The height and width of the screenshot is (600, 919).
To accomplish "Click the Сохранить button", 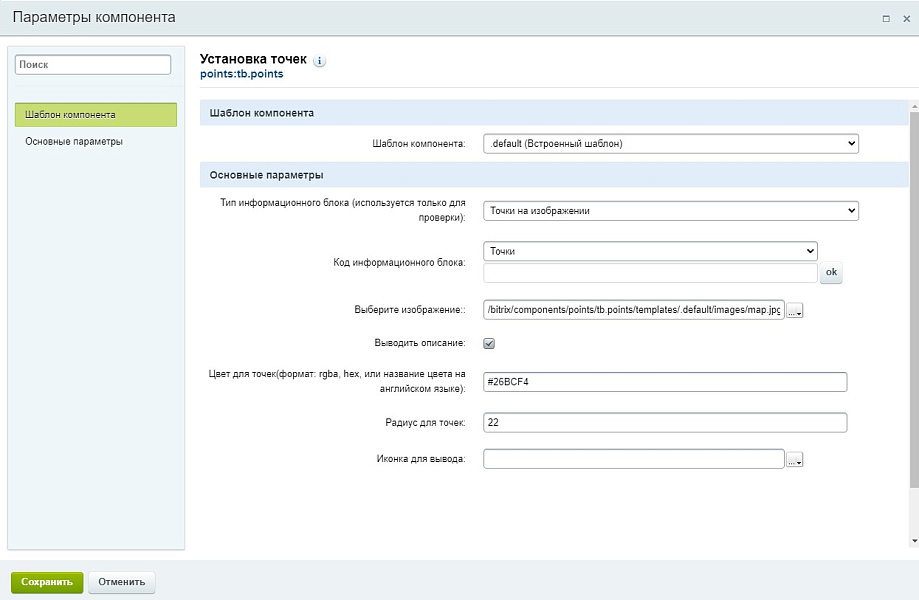I will pyautogui.click(x=47, y=582).
